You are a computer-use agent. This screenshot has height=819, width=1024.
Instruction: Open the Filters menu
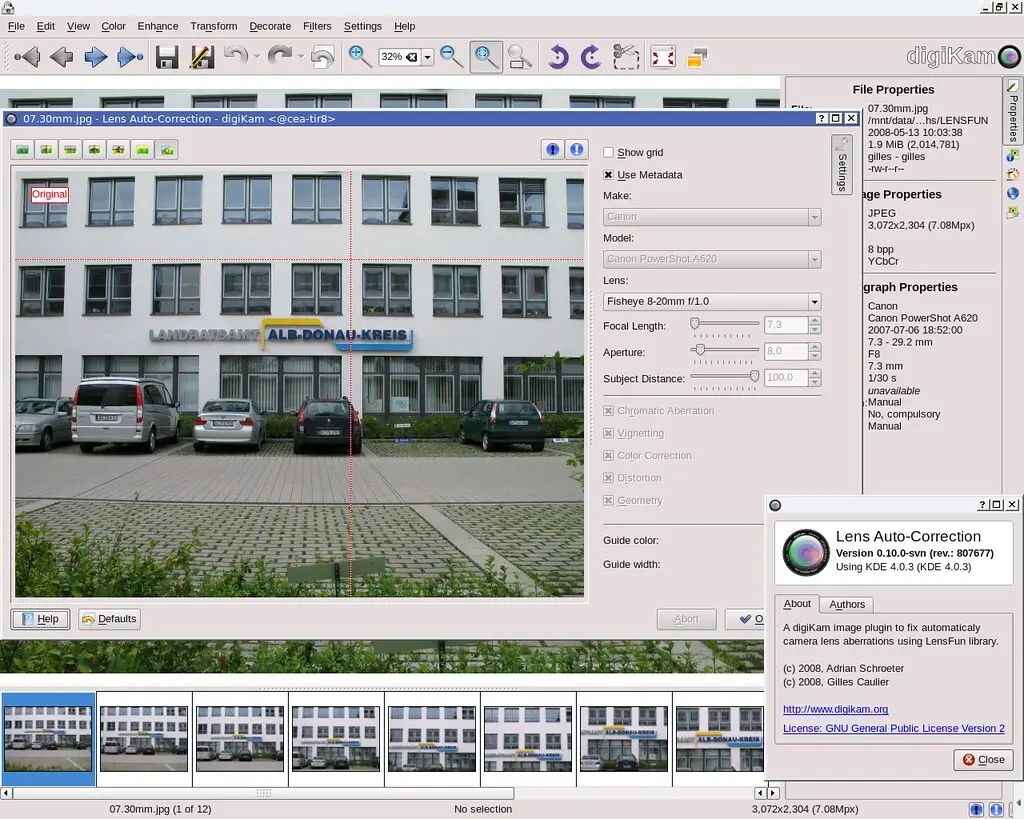pyautogui.click(x=317, y=26)
